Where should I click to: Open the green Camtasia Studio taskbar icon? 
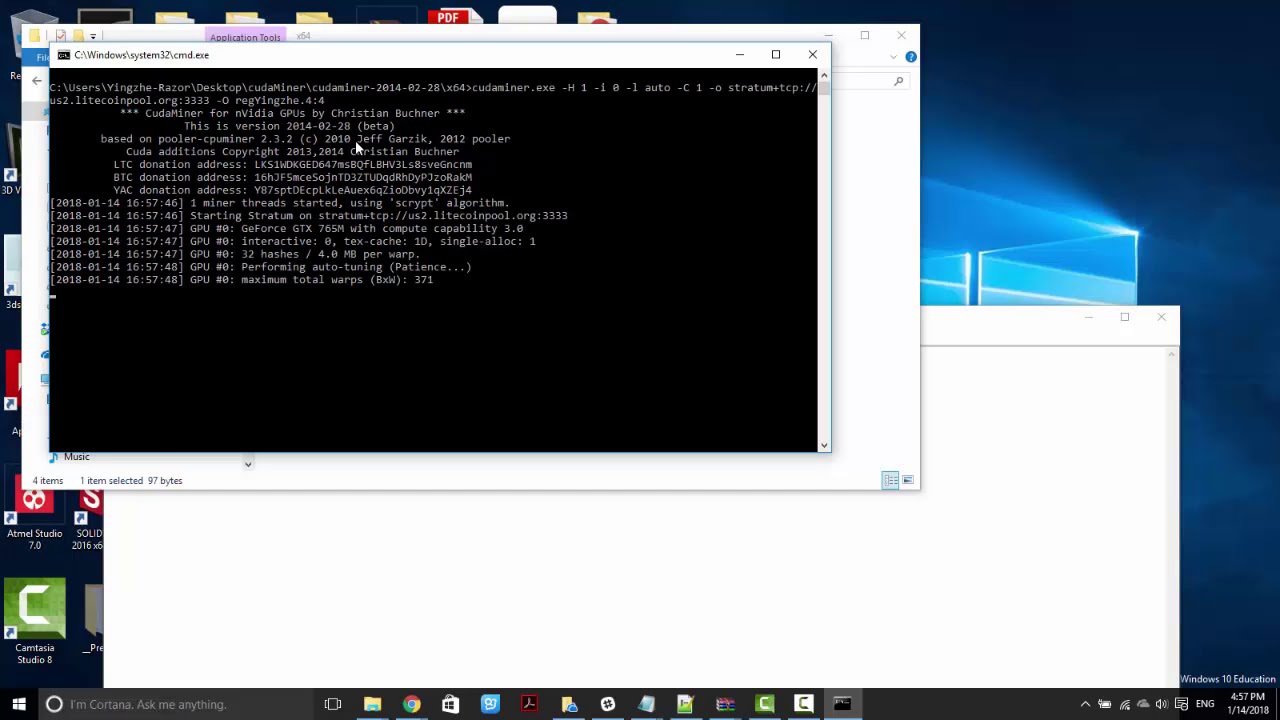pyautogui.click(x=765, y=704)
